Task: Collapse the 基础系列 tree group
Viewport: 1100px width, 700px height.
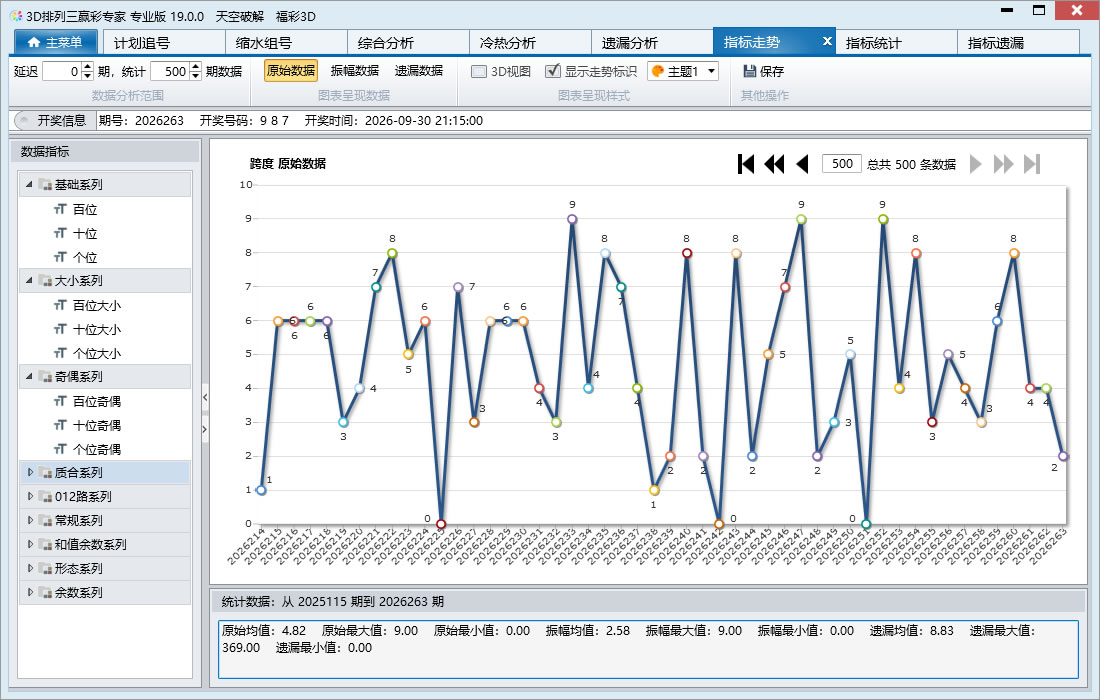Action: (29, 184)
